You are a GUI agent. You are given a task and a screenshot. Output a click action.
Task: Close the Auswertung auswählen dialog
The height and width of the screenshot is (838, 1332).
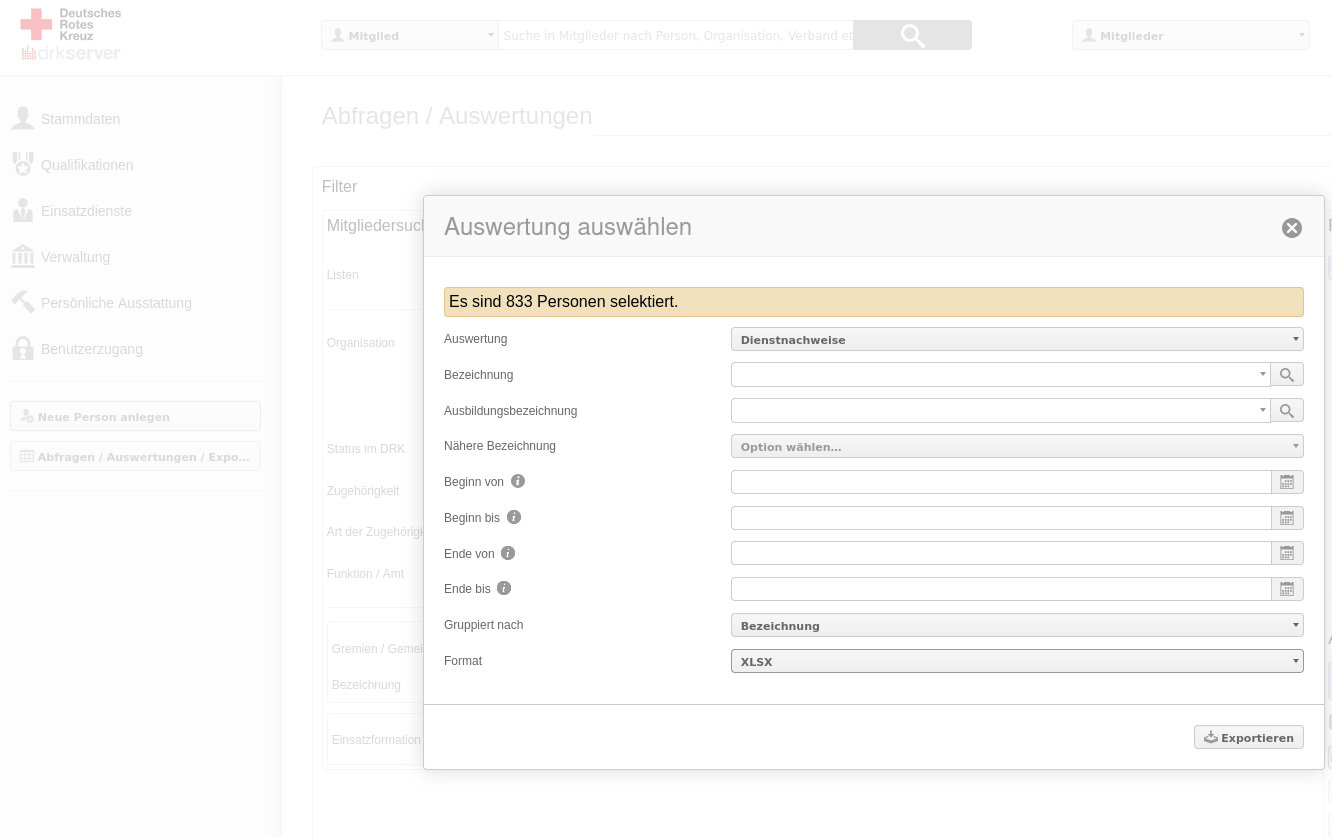click(x=1292, y=228)
